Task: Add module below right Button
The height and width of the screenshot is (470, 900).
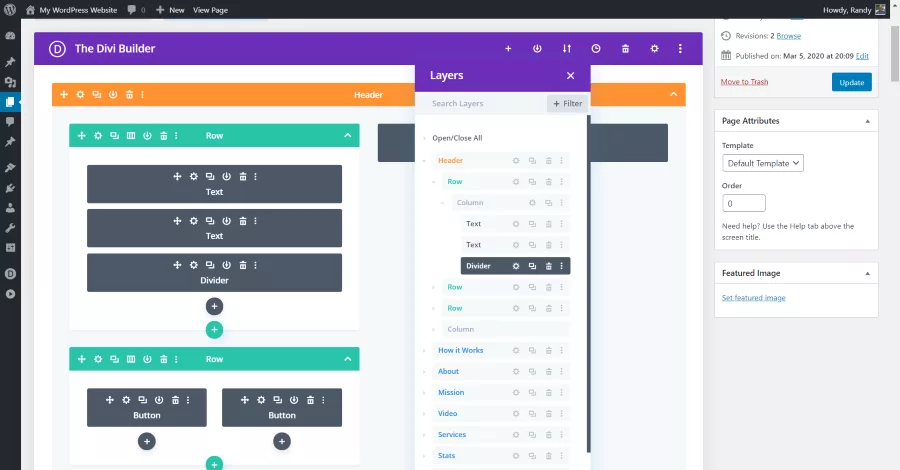Action: (282, 441)
